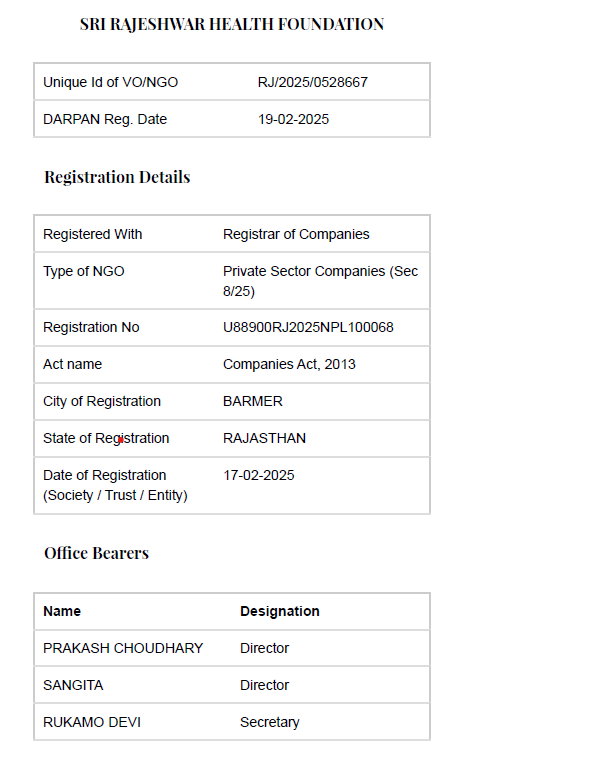Click the Designation column header
Viewport: 591px width, 763px height.
tap(280, 611)
